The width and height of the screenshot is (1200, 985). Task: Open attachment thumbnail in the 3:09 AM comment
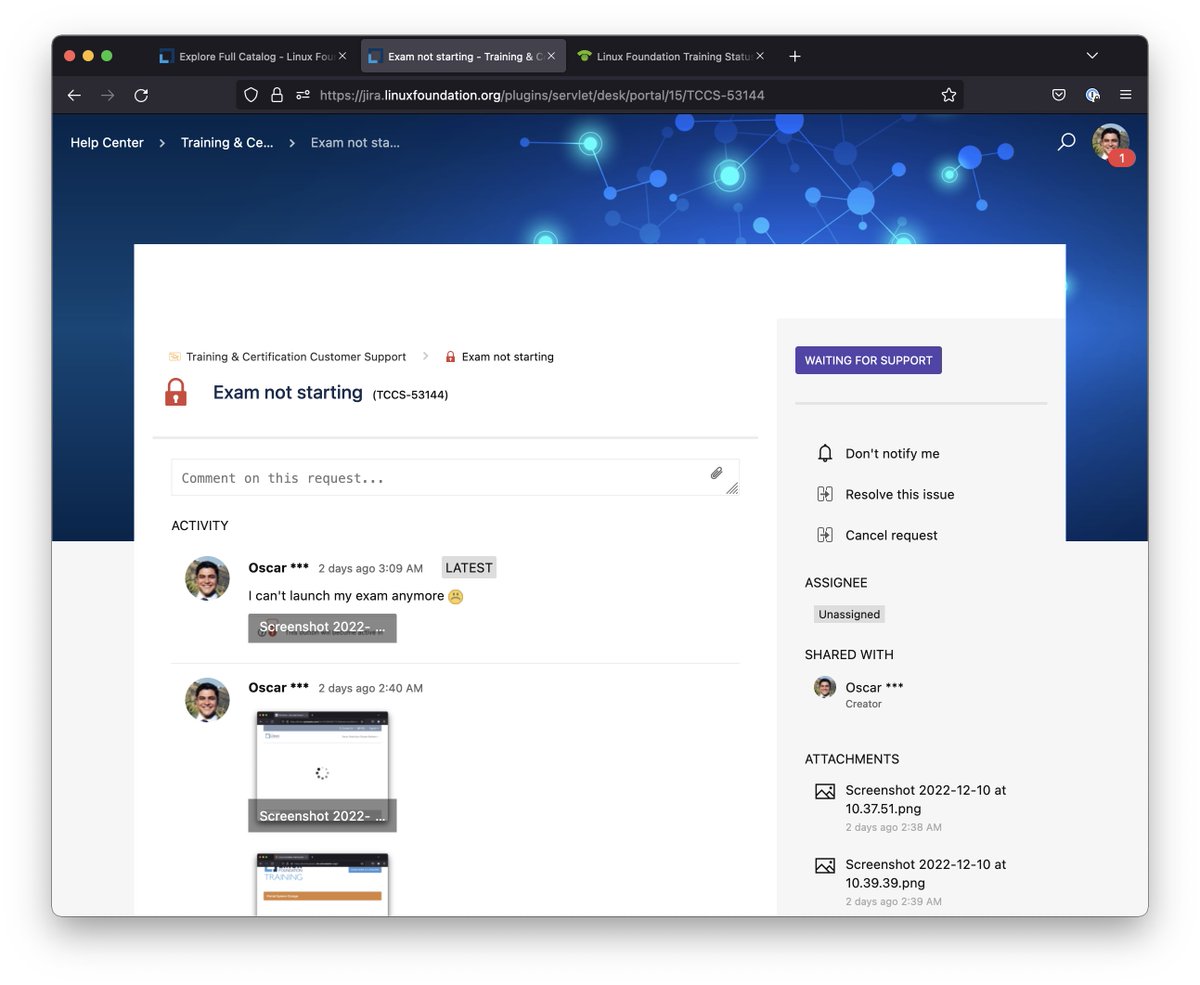click(322, 628)
